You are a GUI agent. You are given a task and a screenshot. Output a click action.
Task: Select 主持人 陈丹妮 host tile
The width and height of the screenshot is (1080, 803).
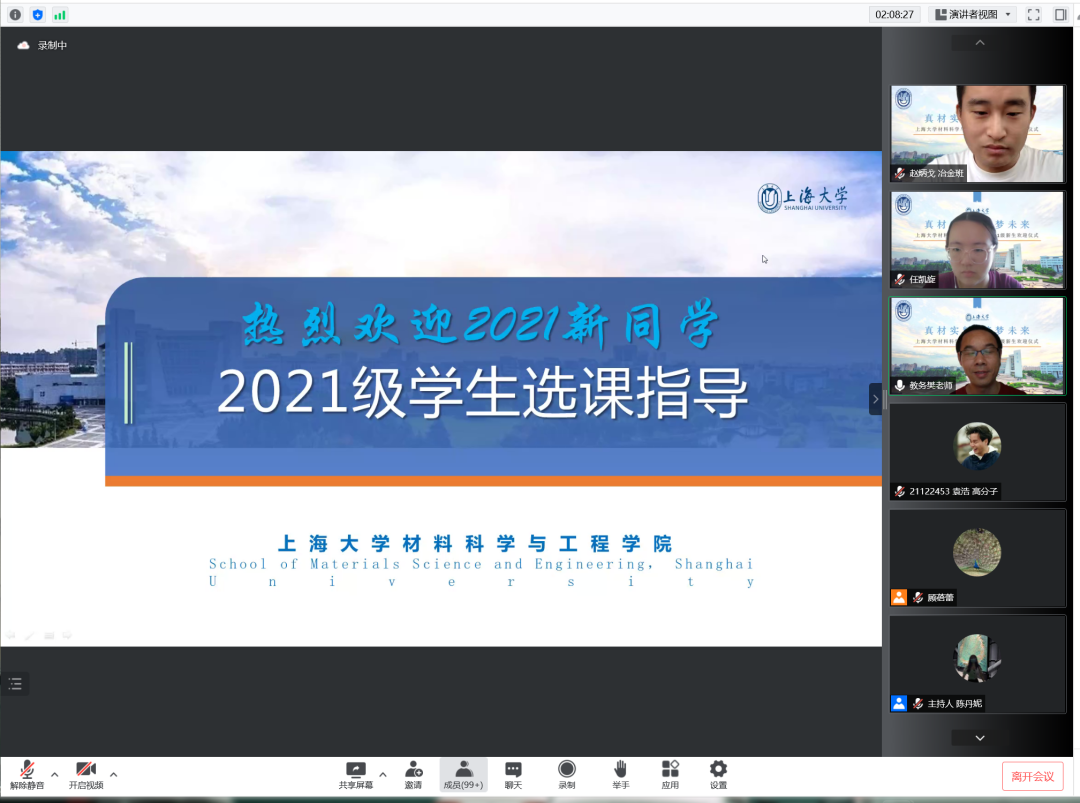pos(977,664)
